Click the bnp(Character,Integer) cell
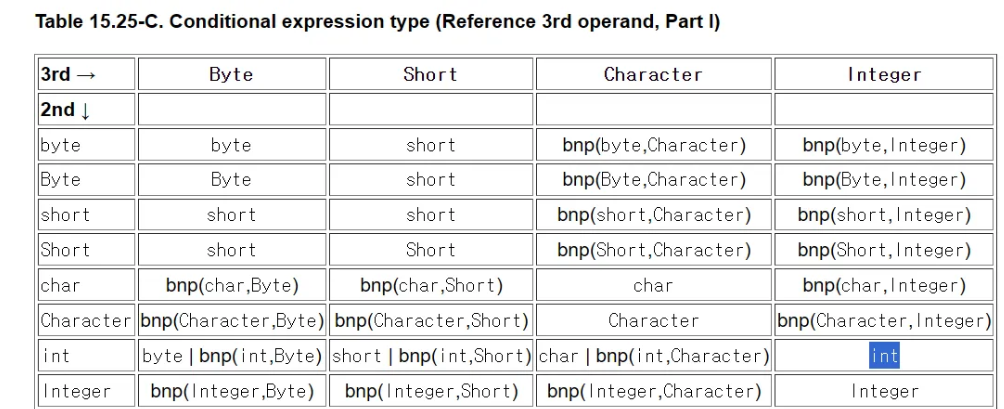Image resolution: width=1004 pixels, height=409 pixels. point(884,321)
